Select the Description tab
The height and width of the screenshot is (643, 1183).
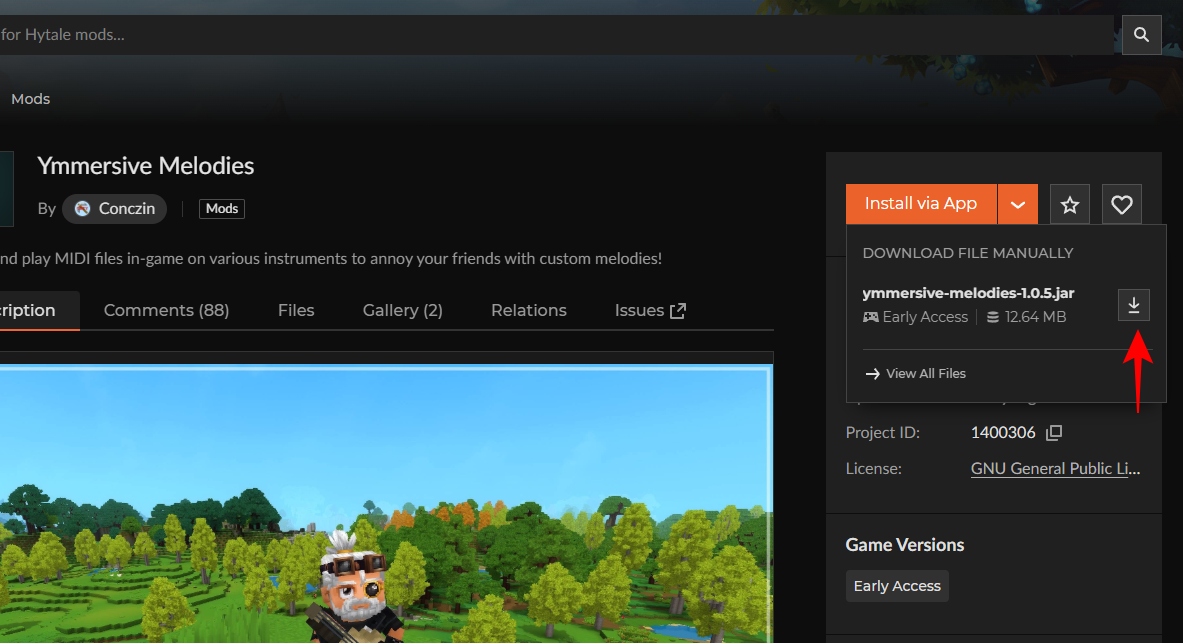click(38, 310)
